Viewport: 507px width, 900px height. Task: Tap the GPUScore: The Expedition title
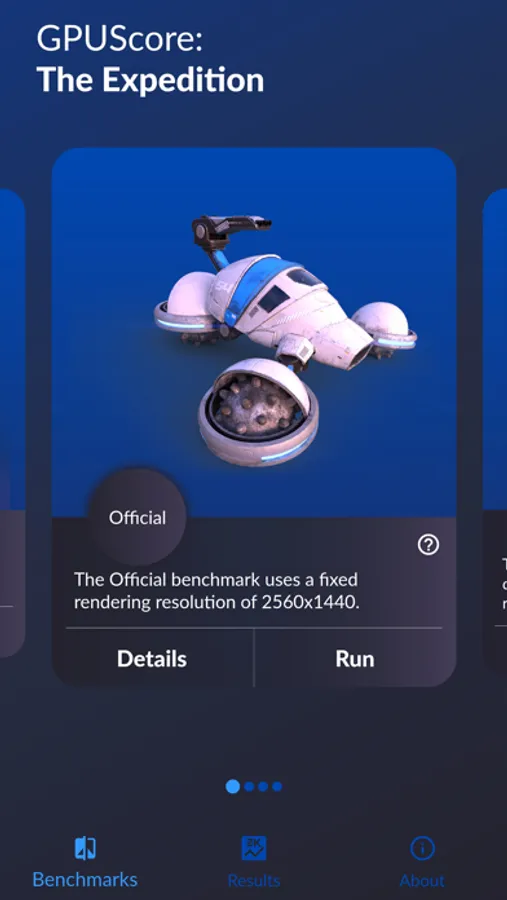click(150, 60)
